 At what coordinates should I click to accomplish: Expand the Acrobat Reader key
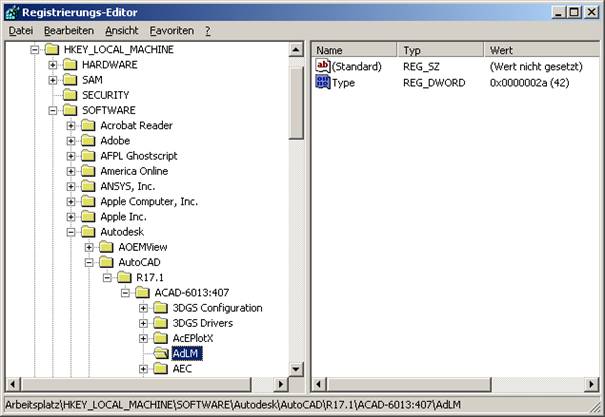(x=71, y=125)
